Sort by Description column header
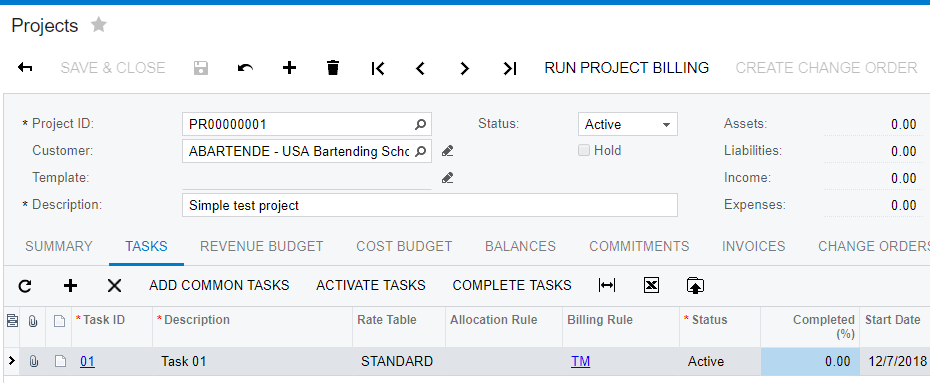Screen dimensions: 930x383 (x=253, y=327)
